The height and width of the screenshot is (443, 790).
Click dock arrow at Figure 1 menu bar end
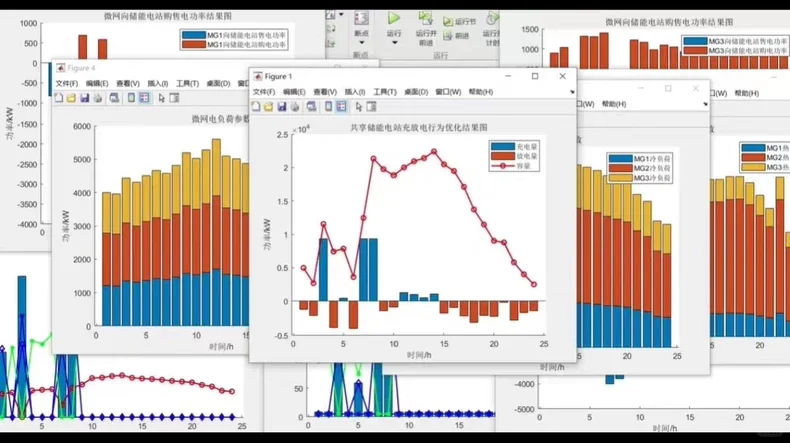(x=572, y=92)
